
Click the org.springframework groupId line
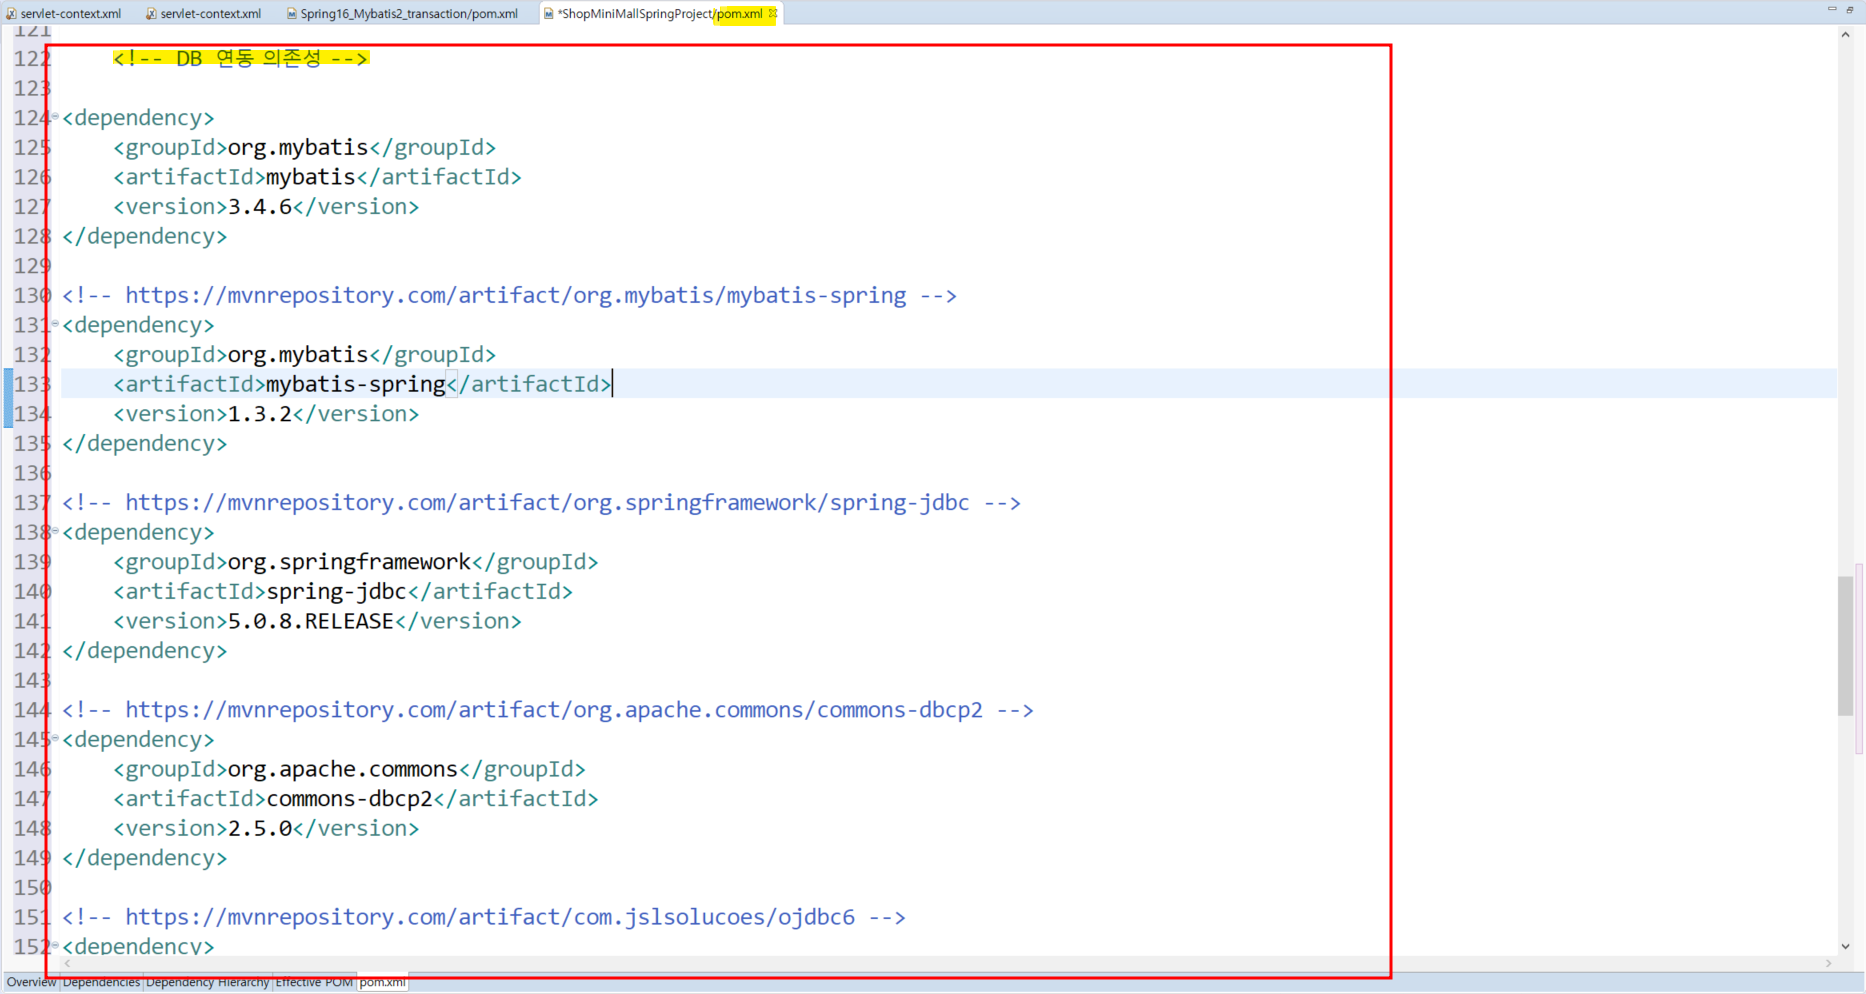[x=356, y=562]
